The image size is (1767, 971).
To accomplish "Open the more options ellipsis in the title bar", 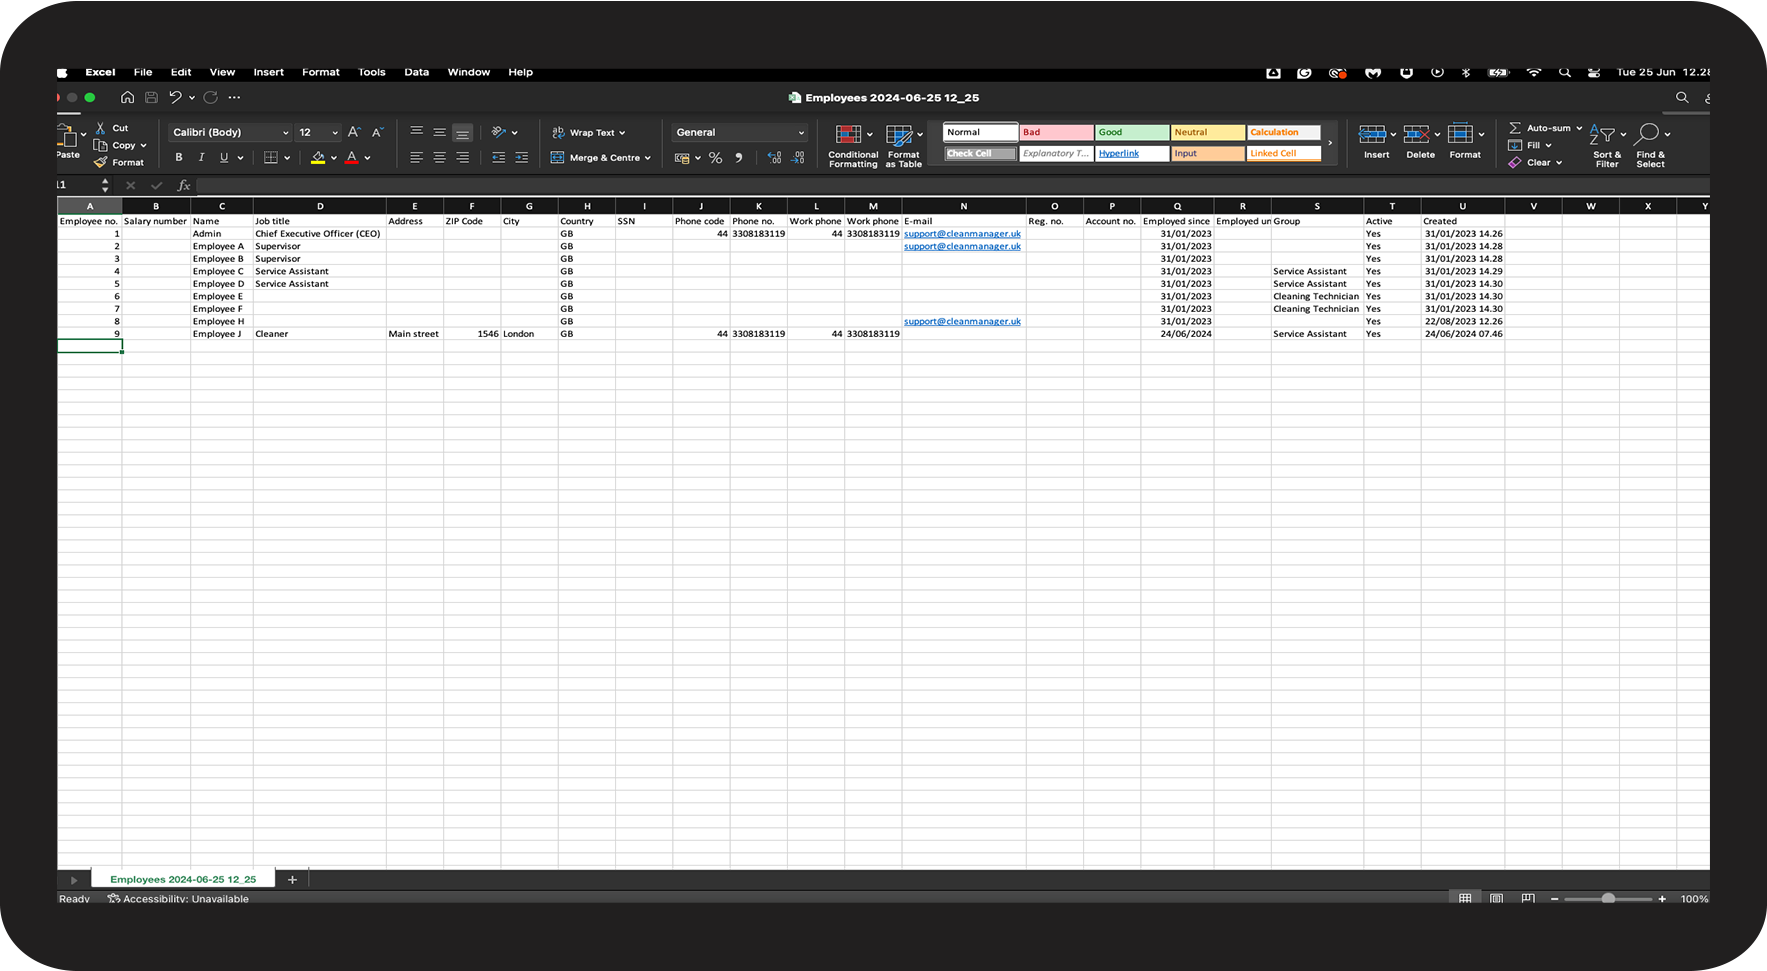I will [x=234, y=98].
